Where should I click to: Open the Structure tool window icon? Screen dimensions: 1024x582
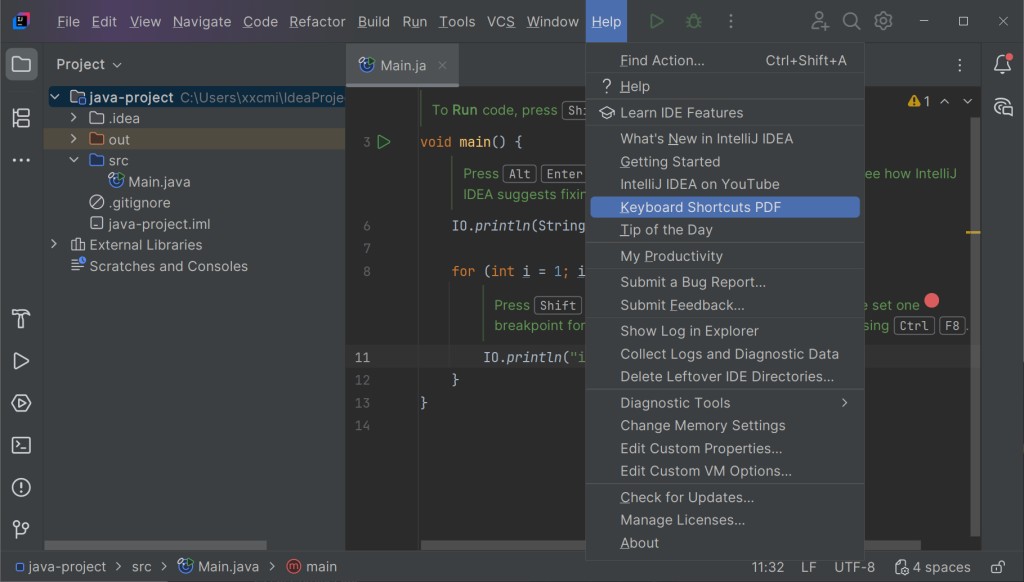click(x=21, y=118)
